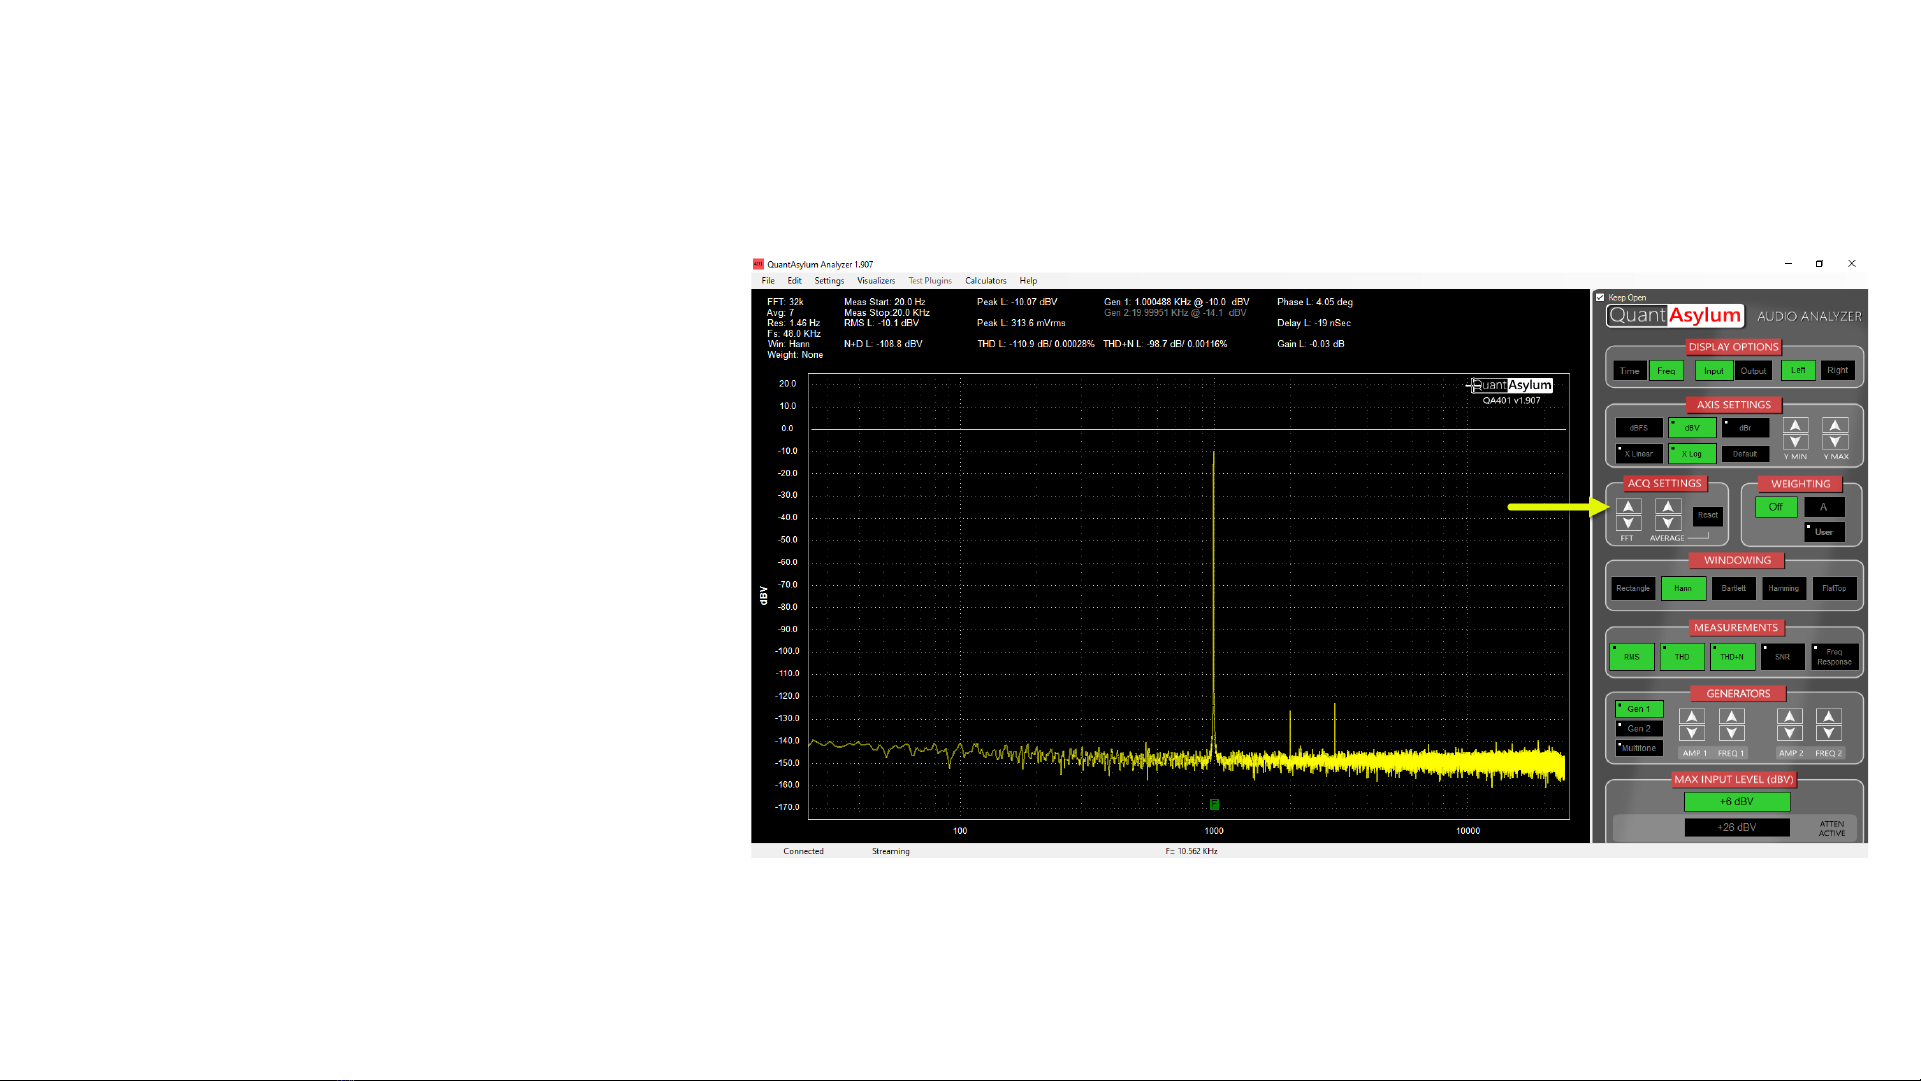Uncheck the Keep Open checkbox

pos(1600,297)
